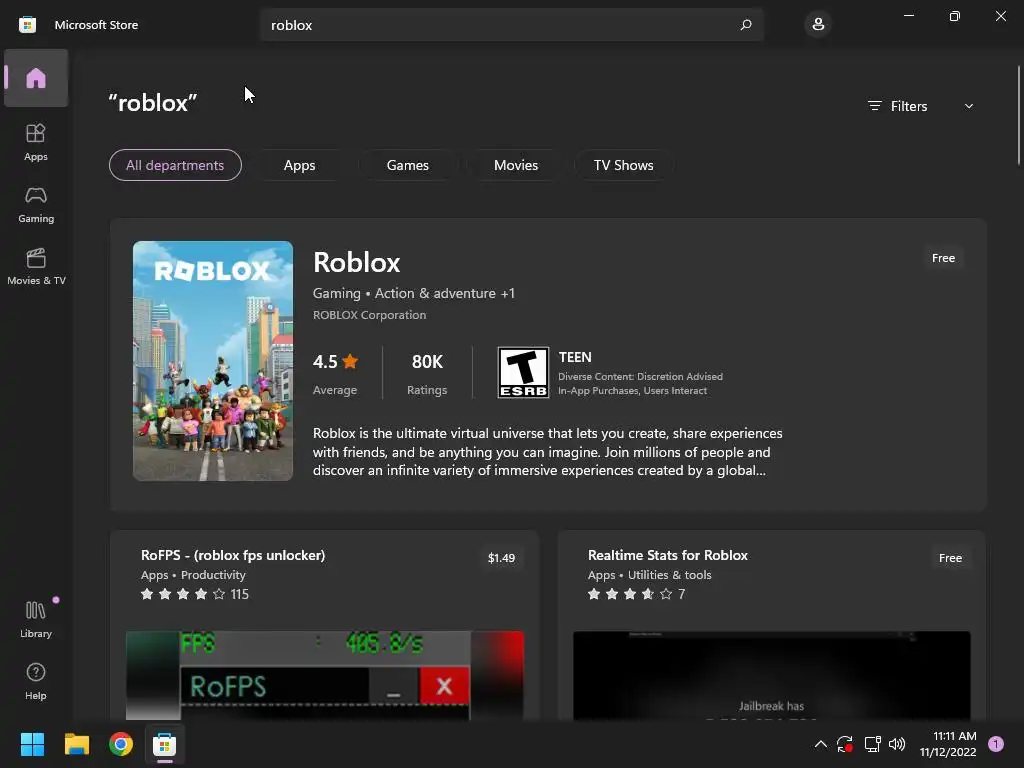
Task: Click the RoFPS star rating row
Action: pyautogui.click(x=195, y=594)
